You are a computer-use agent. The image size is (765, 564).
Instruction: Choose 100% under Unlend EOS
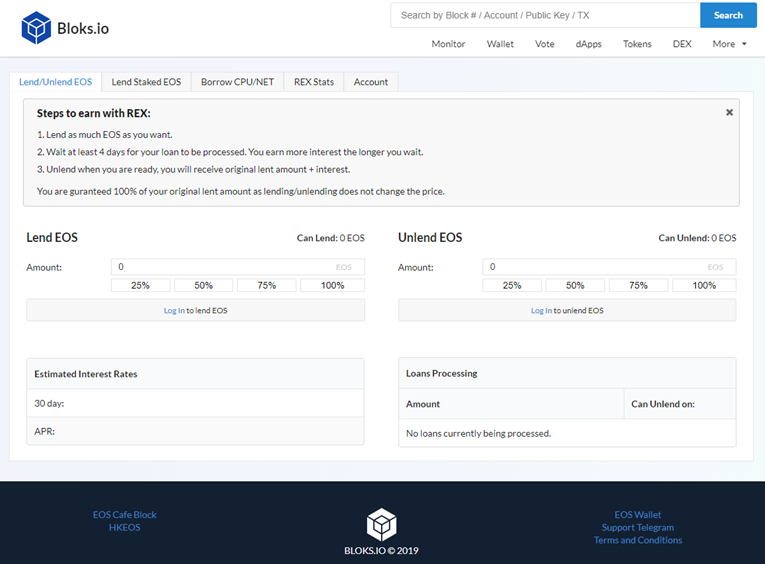(705, 285)
